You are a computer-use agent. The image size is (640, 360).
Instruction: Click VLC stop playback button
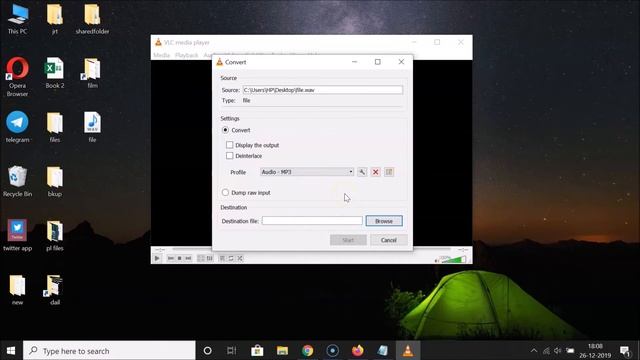coord(179,258)
